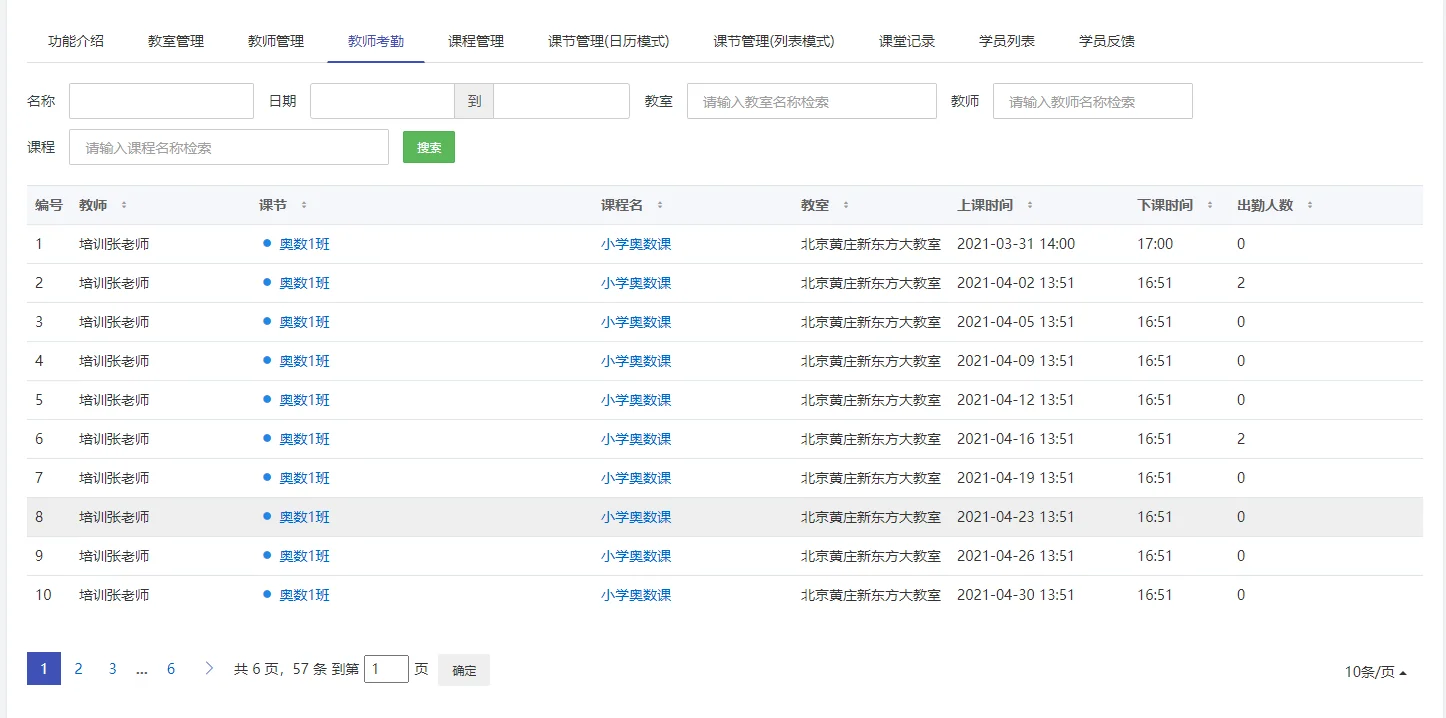Switch to the 教室管理 tab
Viewport: 1446px width, 718px height.
click(x=176, y=41)
